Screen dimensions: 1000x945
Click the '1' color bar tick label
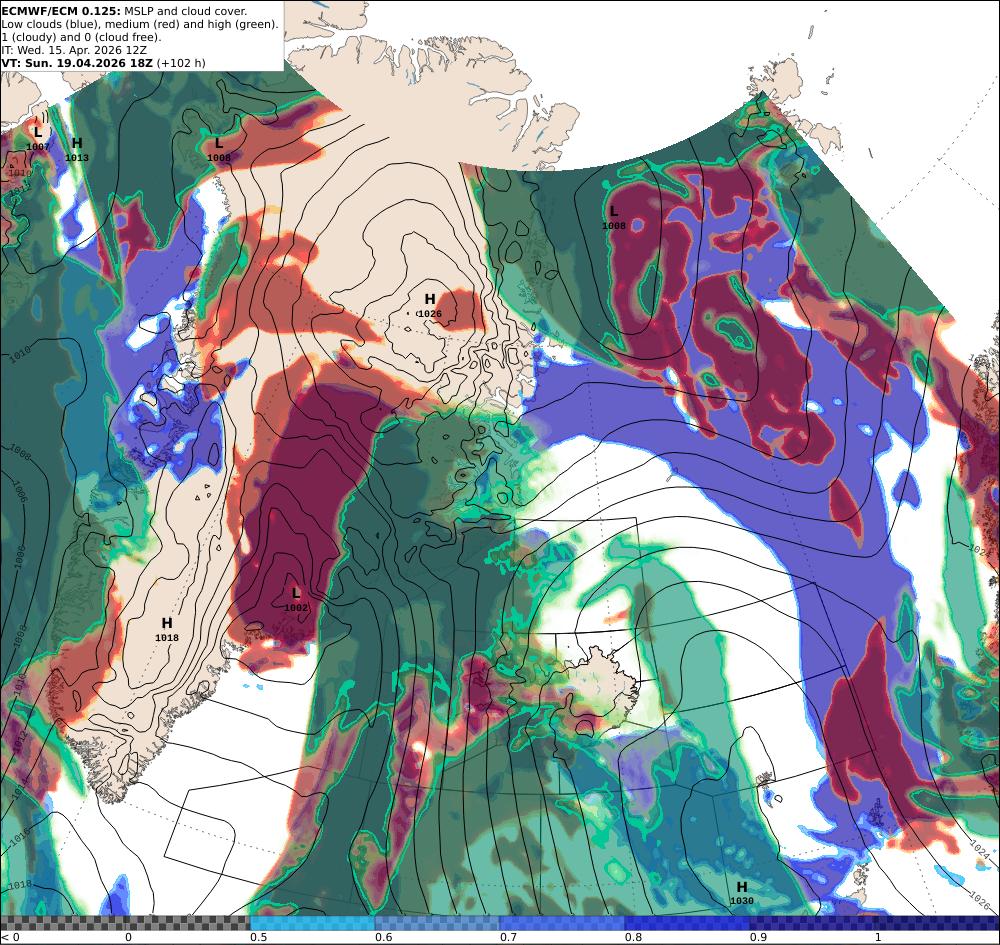coord(878,937)
